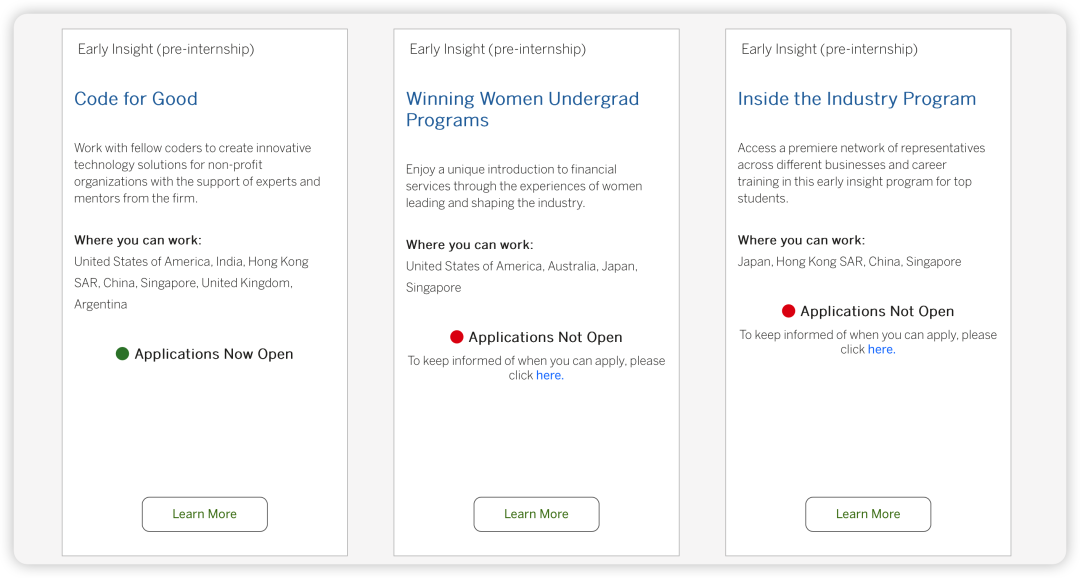This screenshot has height=578, width=1080.
Task: Click 'Early Insight (pre-internship)' label above Winning Women
Action: click(497, 49)
